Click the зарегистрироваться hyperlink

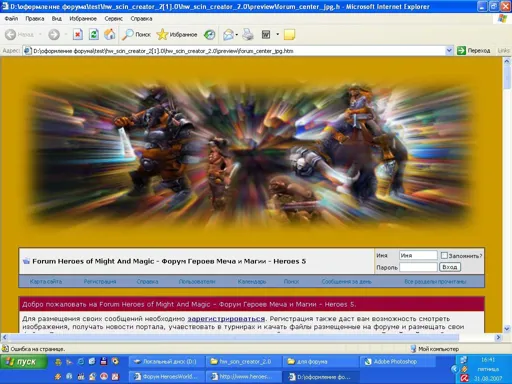226,319
